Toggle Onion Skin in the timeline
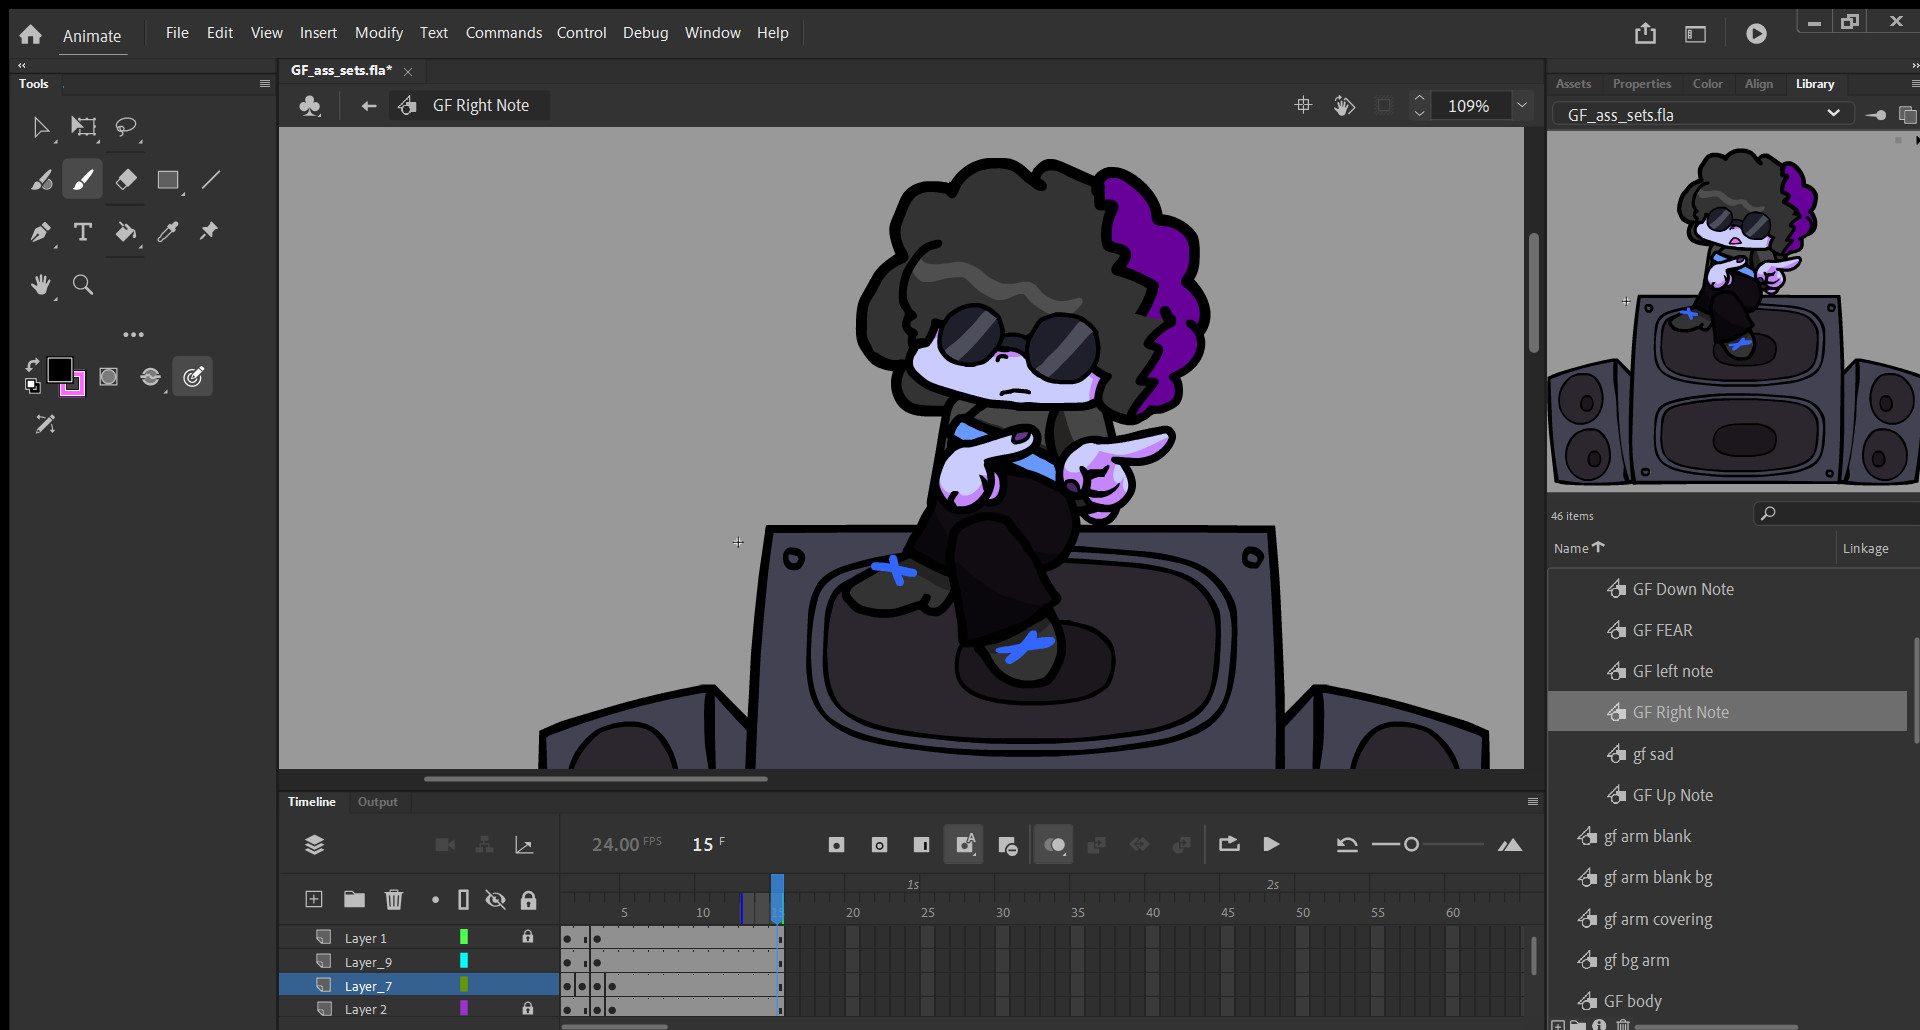1920x1030 pixels. [1053, 845]
